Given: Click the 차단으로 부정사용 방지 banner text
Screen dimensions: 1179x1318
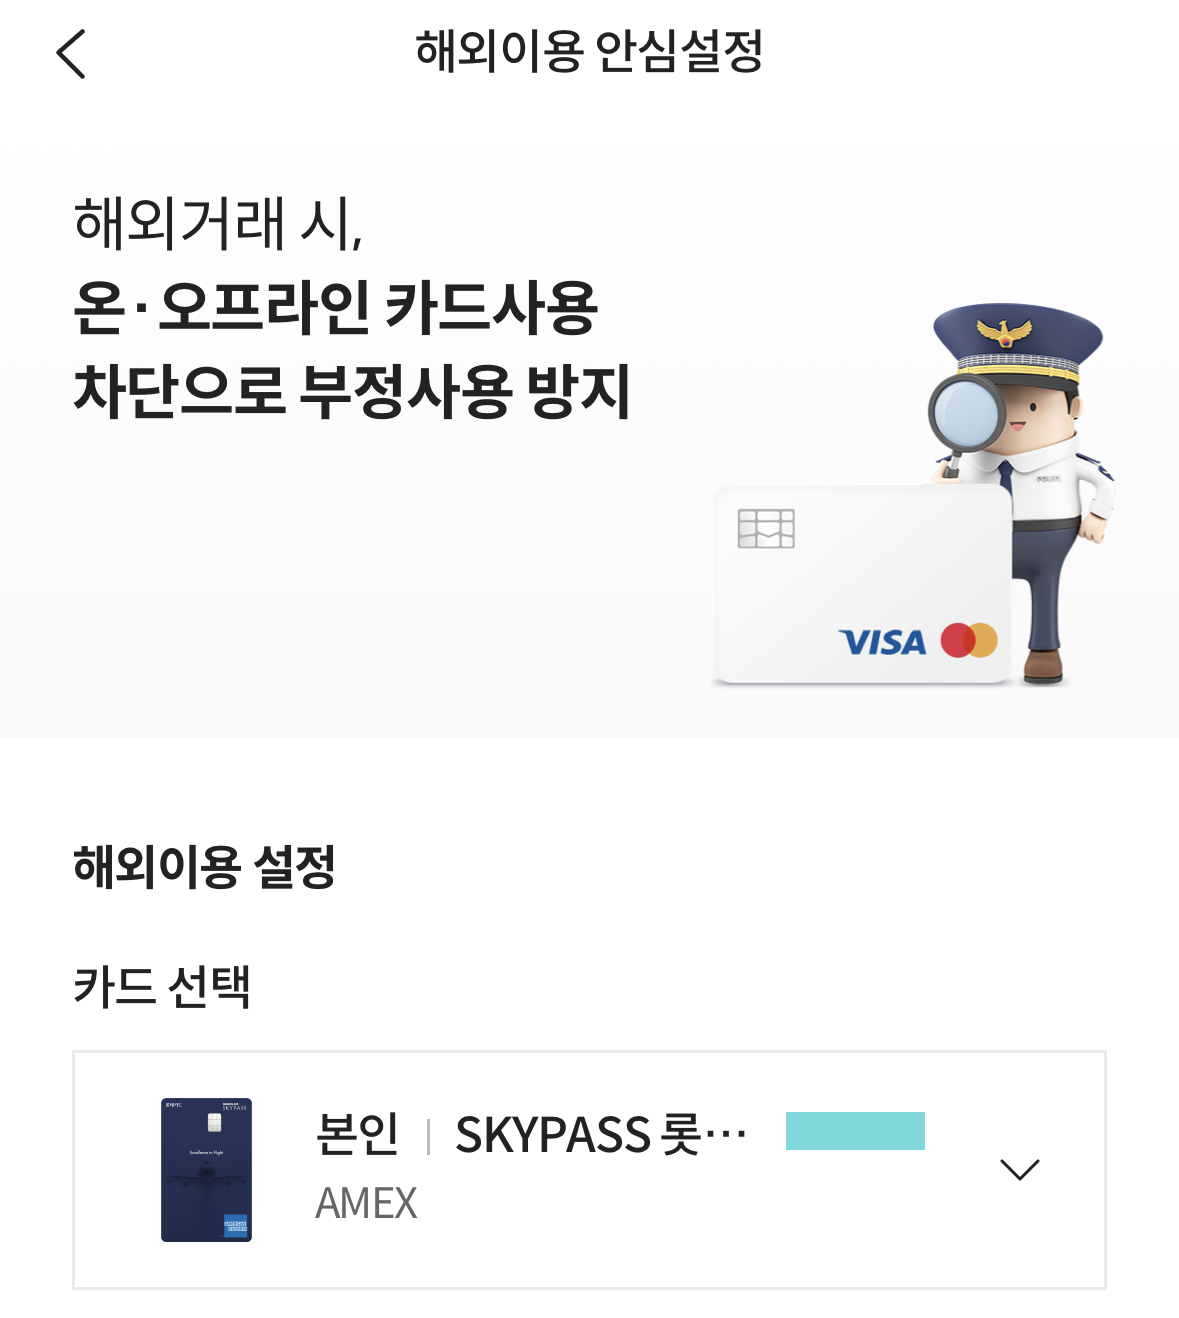Looking at the screenshot, I should tap(352, 391).
